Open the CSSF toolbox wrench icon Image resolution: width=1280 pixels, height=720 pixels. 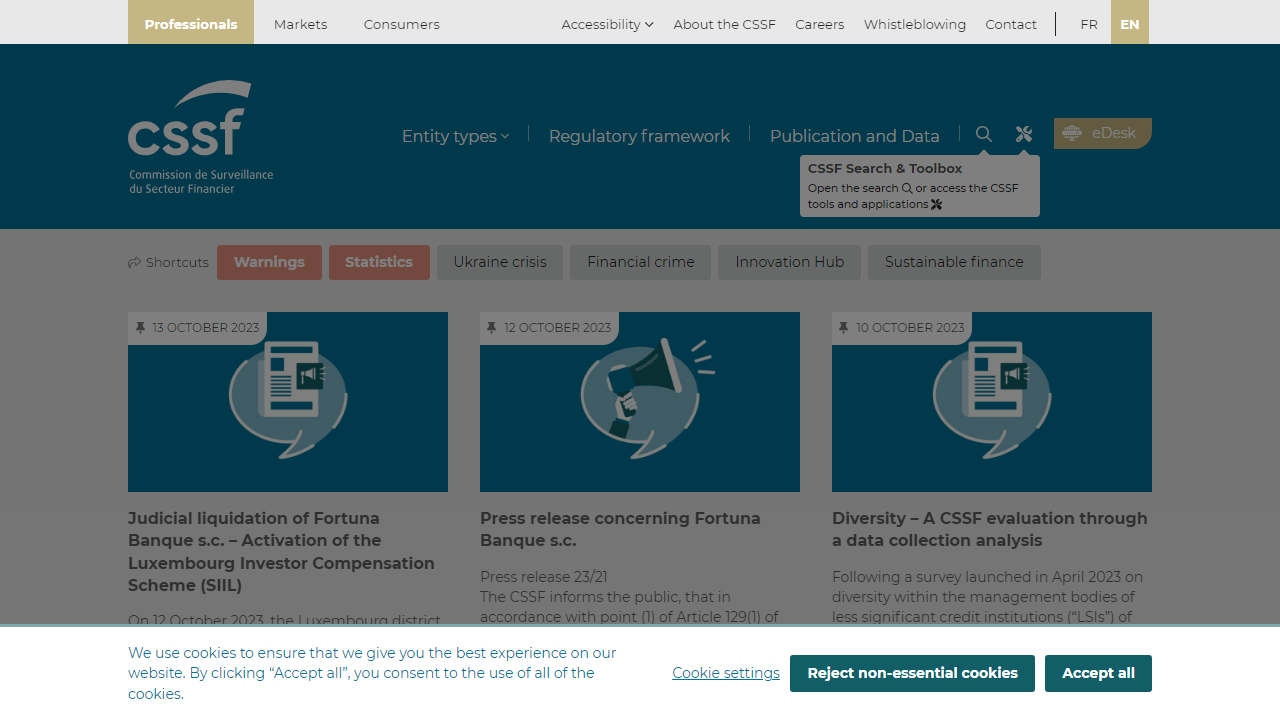[1023, 134]
